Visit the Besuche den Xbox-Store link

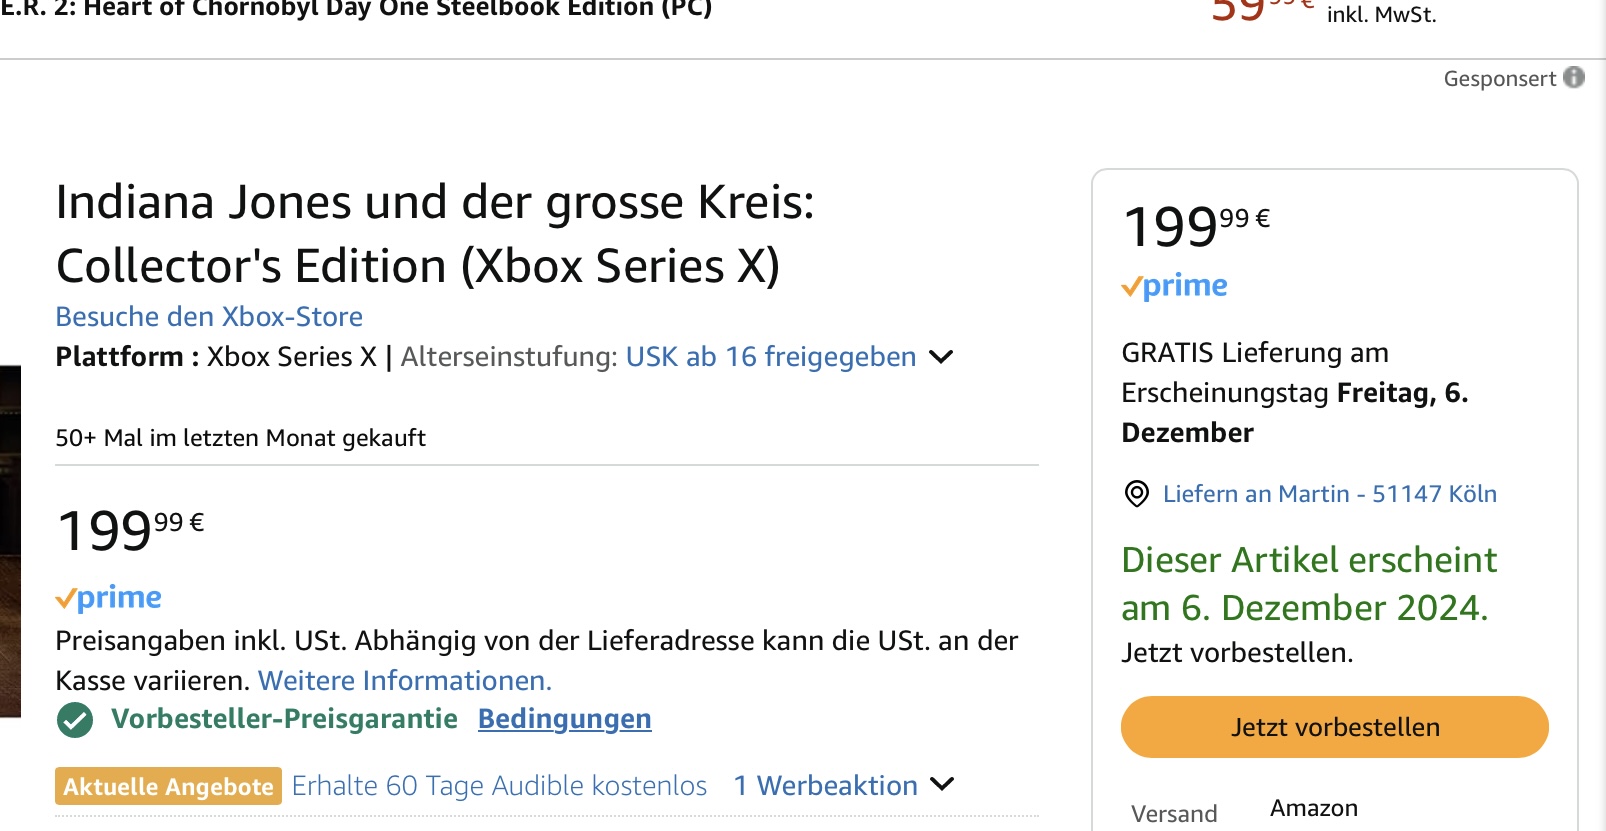(x=209, y=317)
